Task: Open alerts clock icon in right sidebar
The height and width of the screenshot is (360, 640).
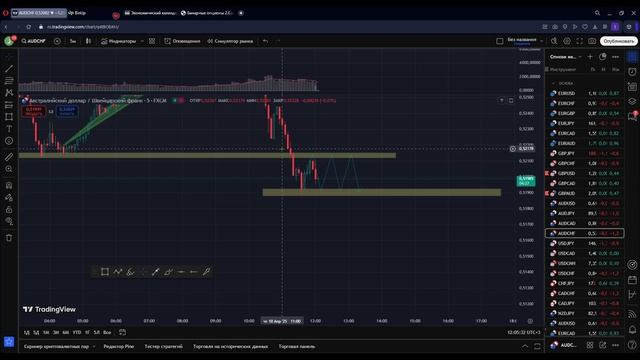Action: pyautogui.click(x=632, y=72)
